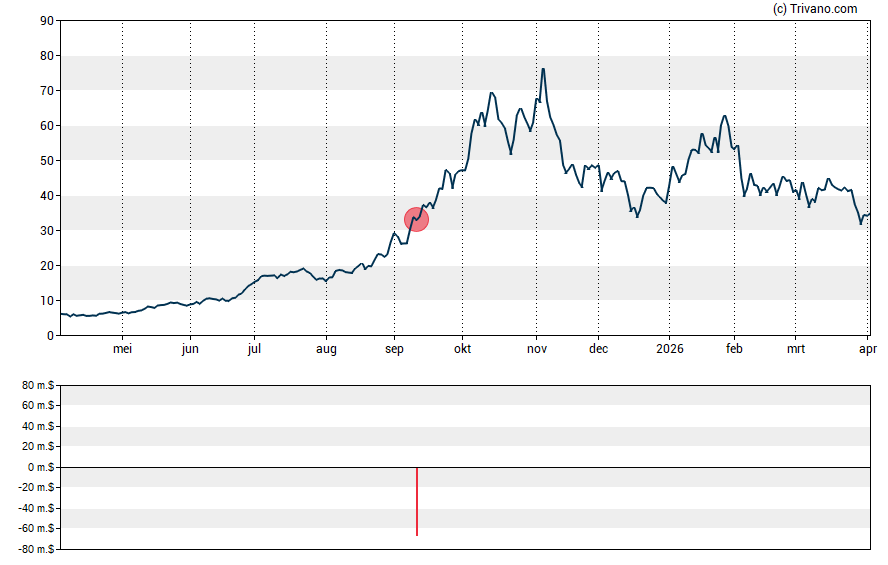Click the '80 m.$' axis label
Screen dimensions: 888x565
(x=38, y=386)
